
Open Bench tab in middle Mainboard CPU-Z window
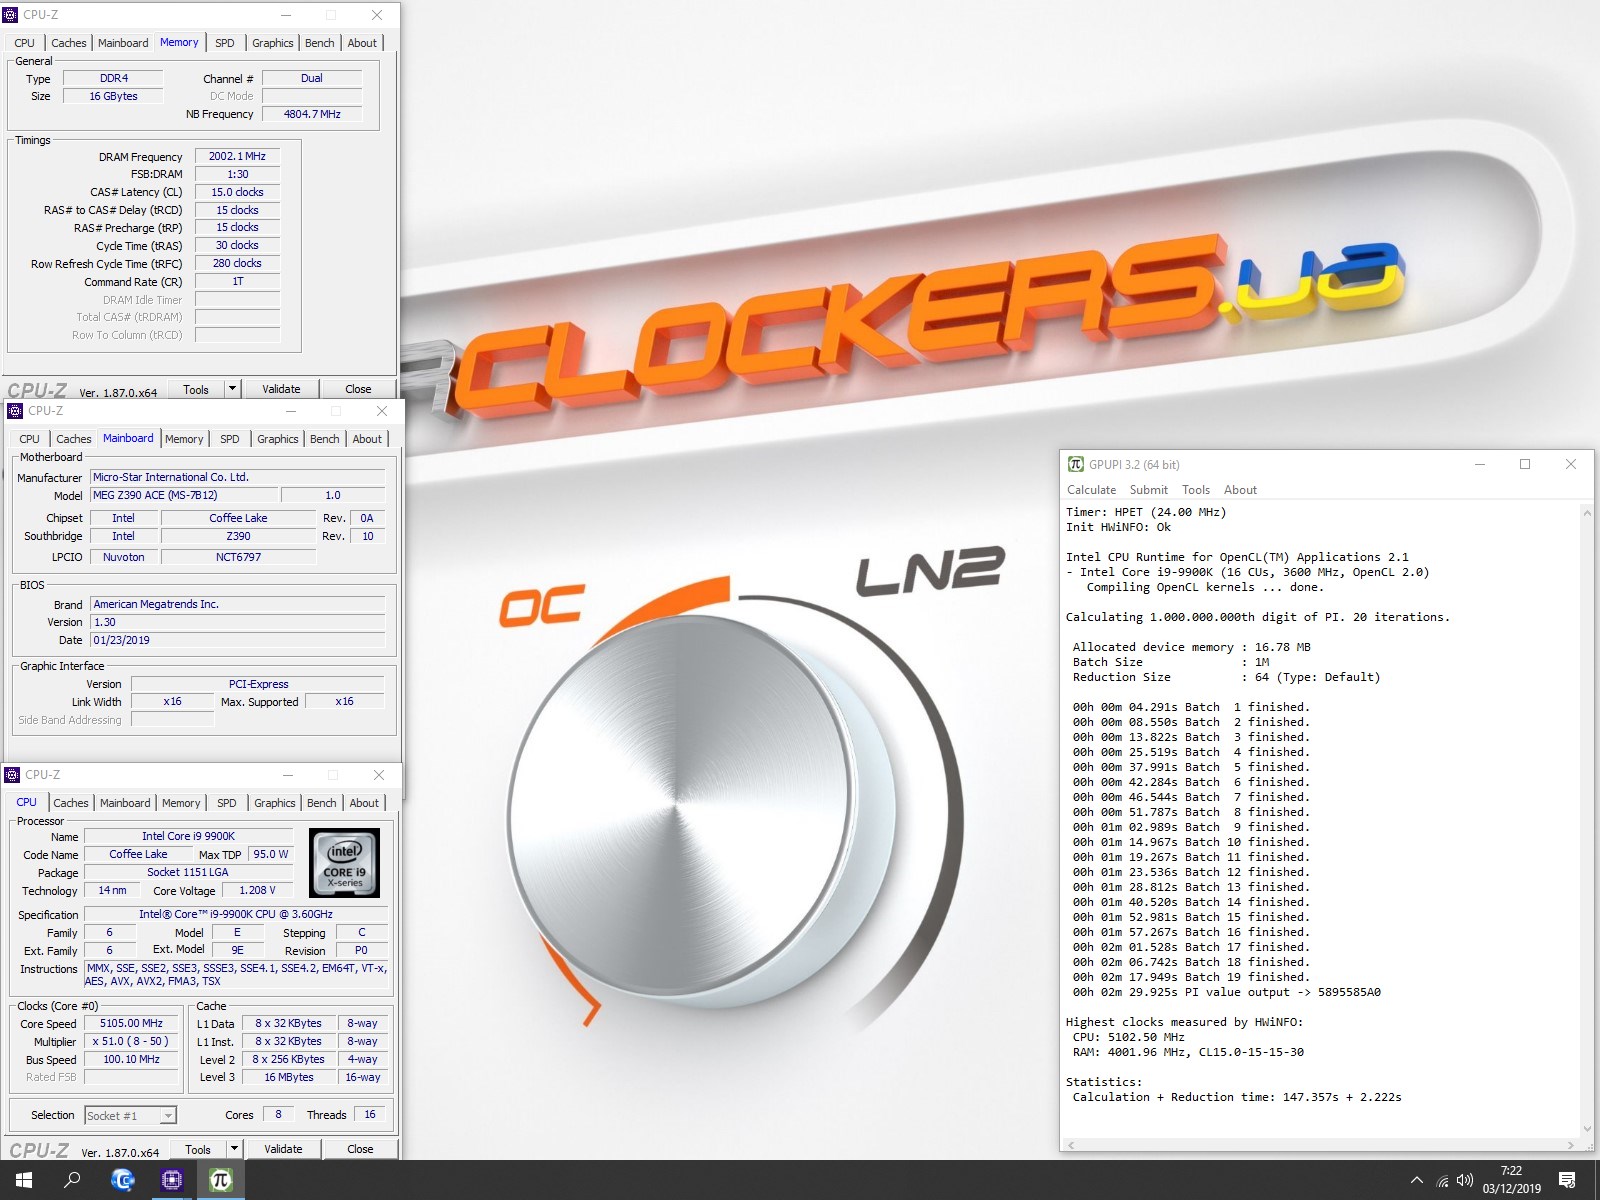tap(325, 439)
